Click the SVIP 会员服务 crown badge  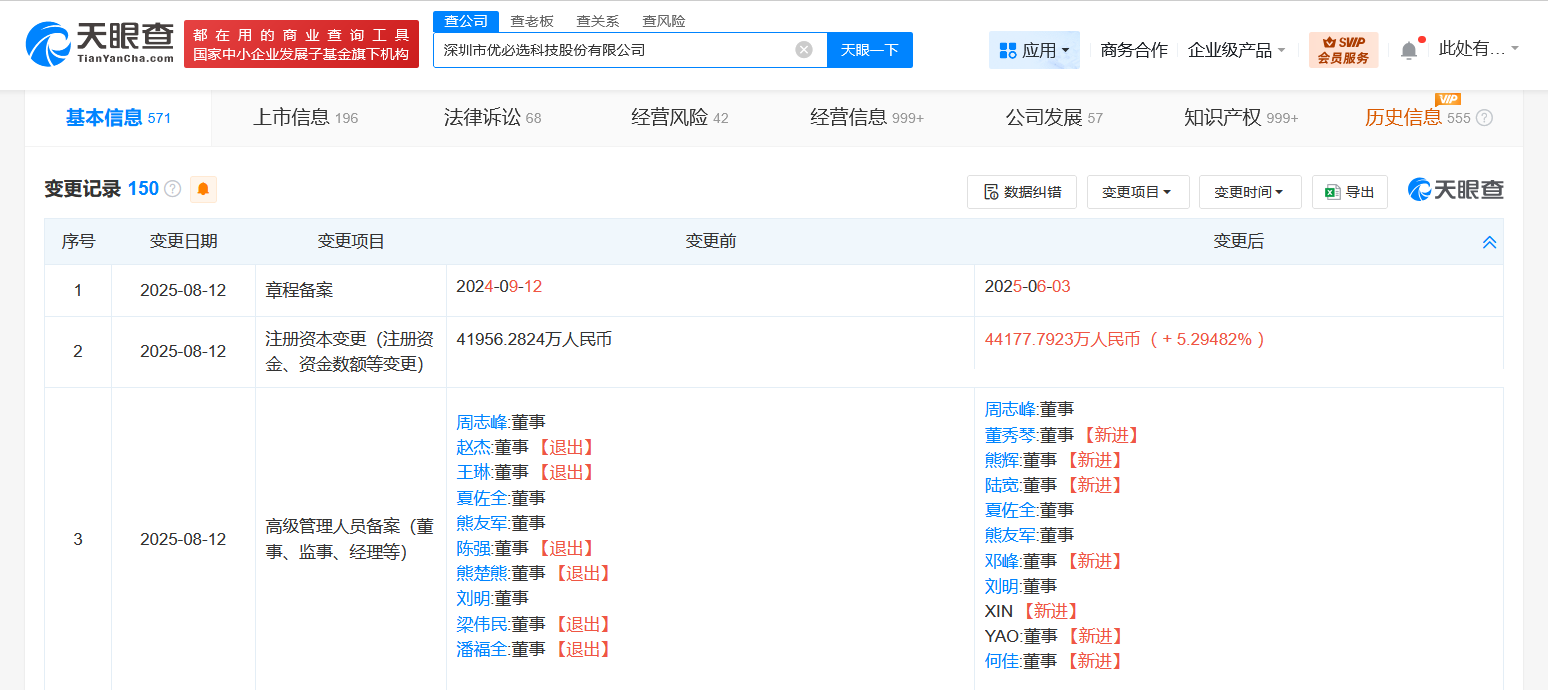pos(1344,49)
